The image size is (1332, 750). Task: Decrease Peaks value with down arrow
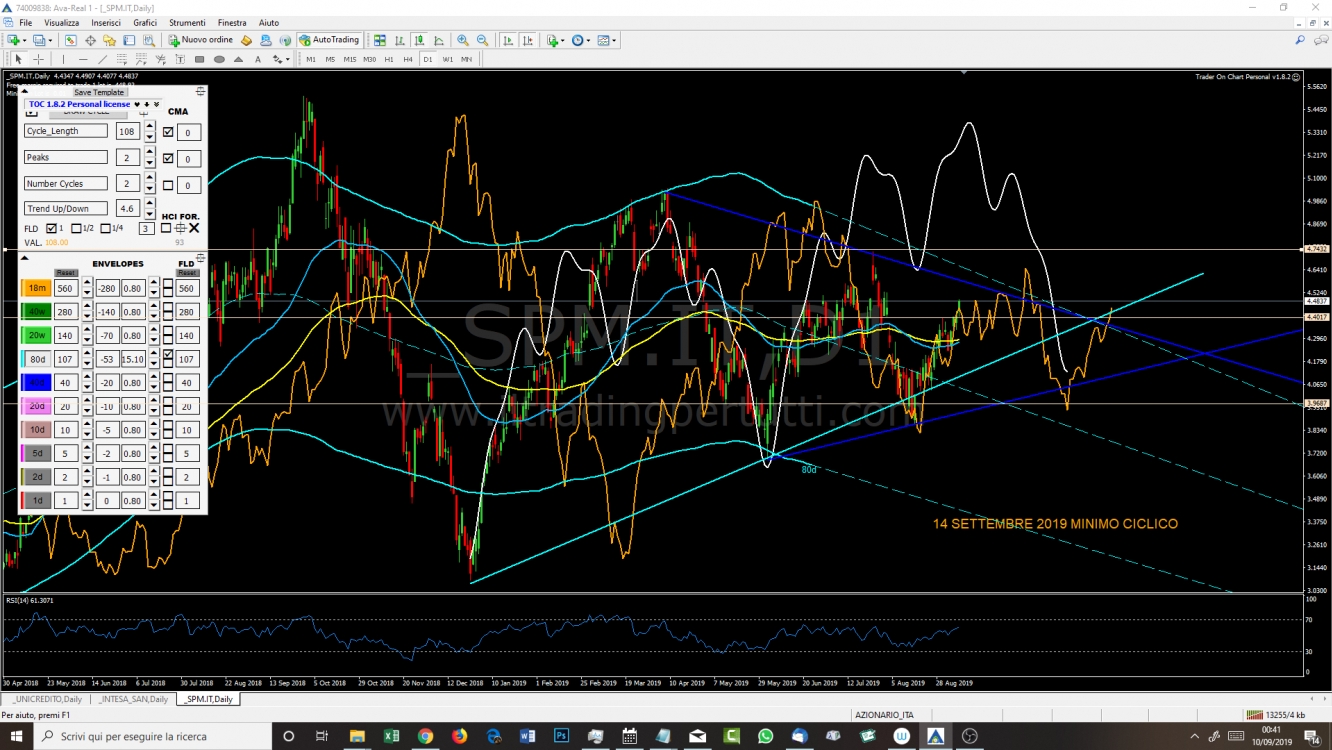pyautogui.click(x=150, y=162)
